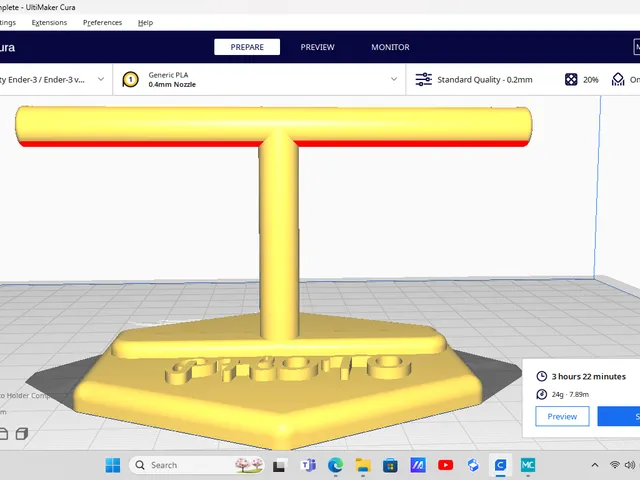Screen dimensions: 640x480
Task: Expand the Ender-3 printer selector dropdown
Action: [101, 79]
